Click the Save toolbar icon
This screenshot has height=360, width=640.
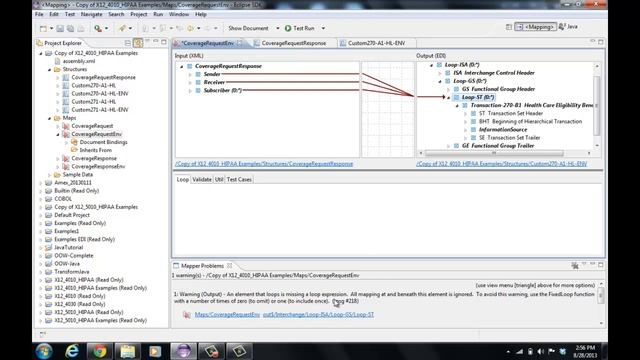60,28
